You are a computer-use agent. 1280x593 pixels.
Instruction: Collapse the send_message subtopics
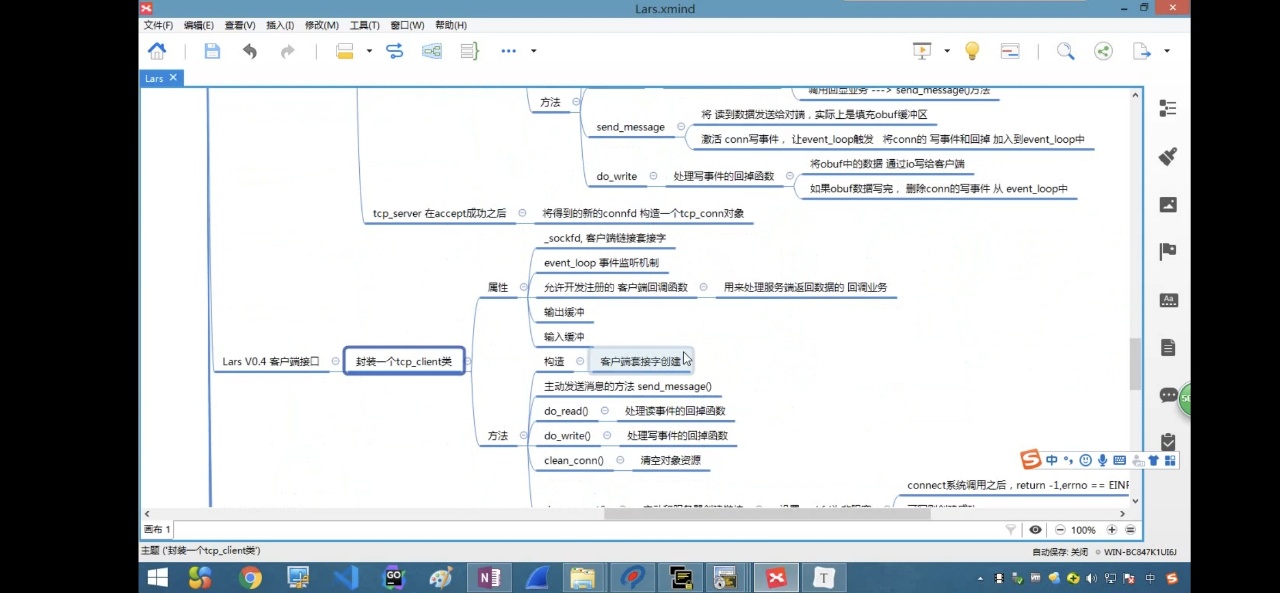[x=681, y=127]
